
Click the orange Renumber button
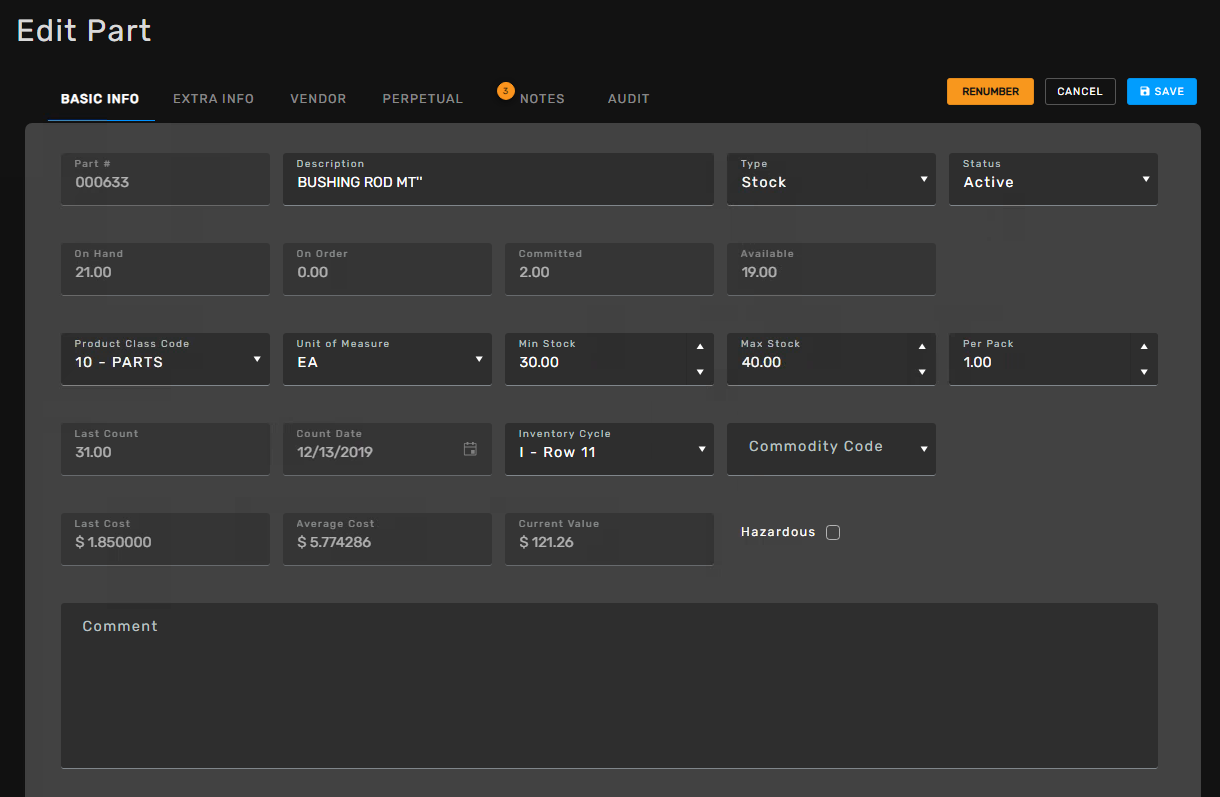(990, 92)
